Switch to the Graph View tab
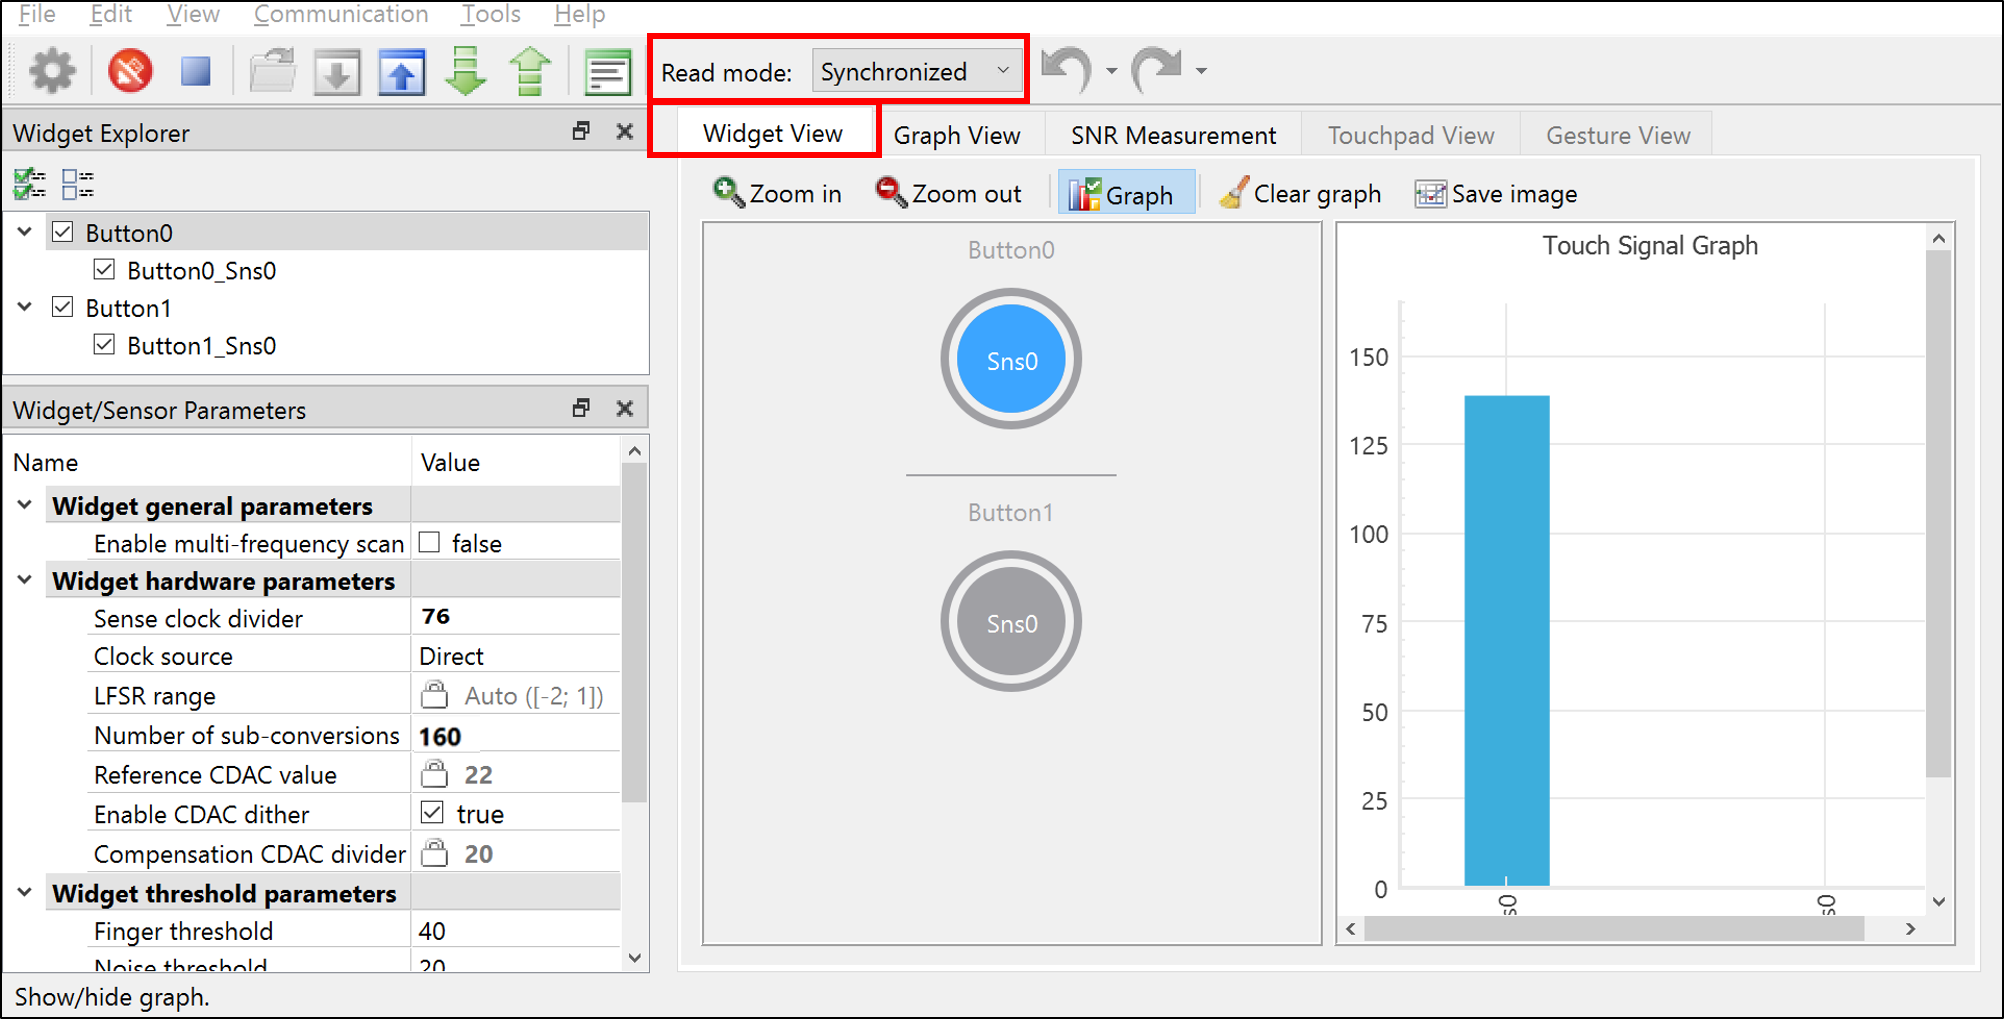 click(957, 135)
